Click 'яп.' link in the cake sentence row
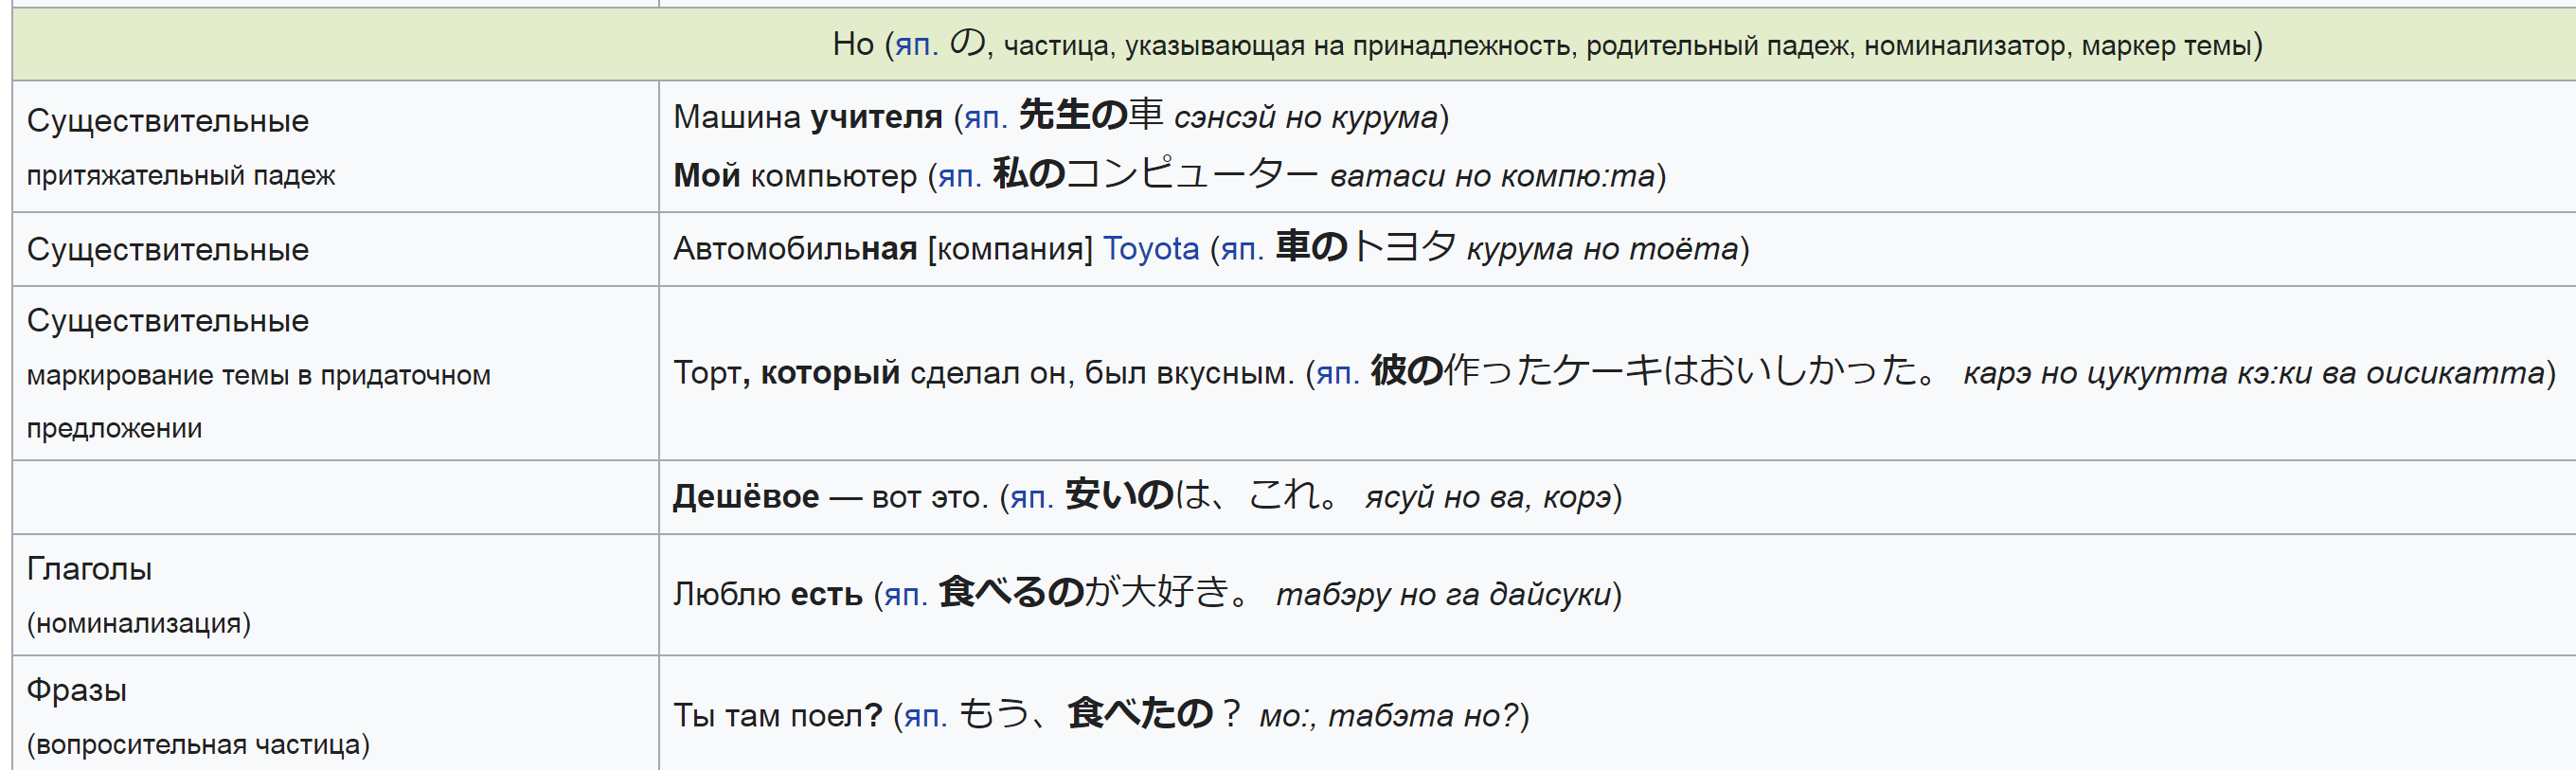This screenshot has width=2576, height=770. (1337, 374)
